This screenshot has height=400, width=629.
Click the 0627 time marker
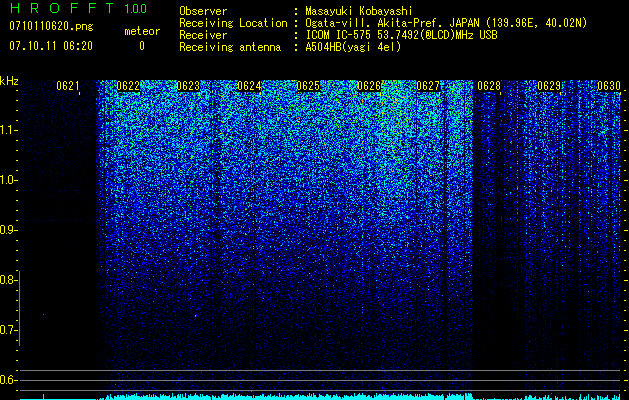coord(428,86)
